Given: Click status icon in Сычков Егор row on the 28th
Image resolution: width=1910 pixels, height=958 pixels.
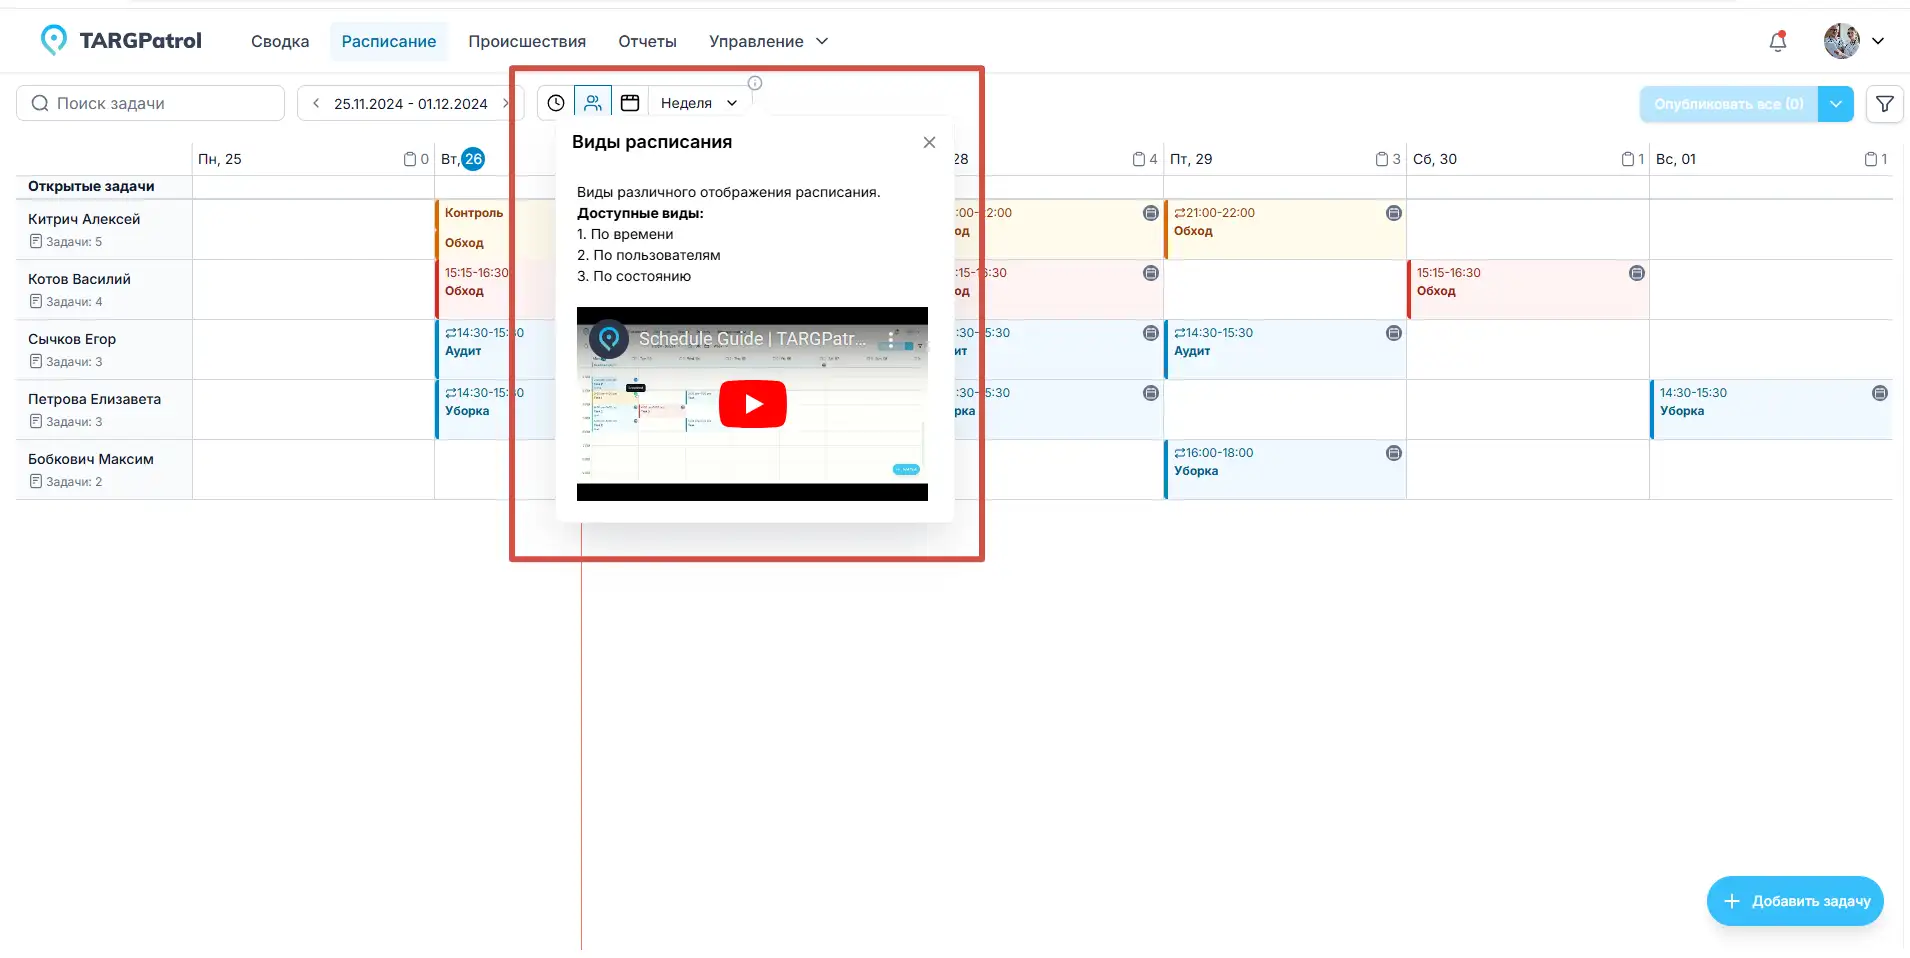Looking at the screenshot, I should pos(1151,333).
